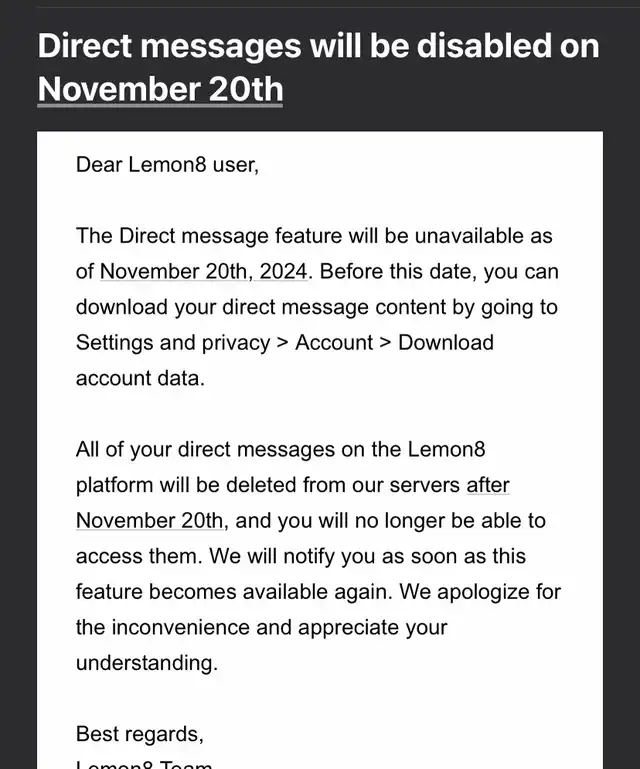Viewport: 640px width, 769px height.
Task: Click the word 'Download' after Account
Action: [x=446, y=342]
